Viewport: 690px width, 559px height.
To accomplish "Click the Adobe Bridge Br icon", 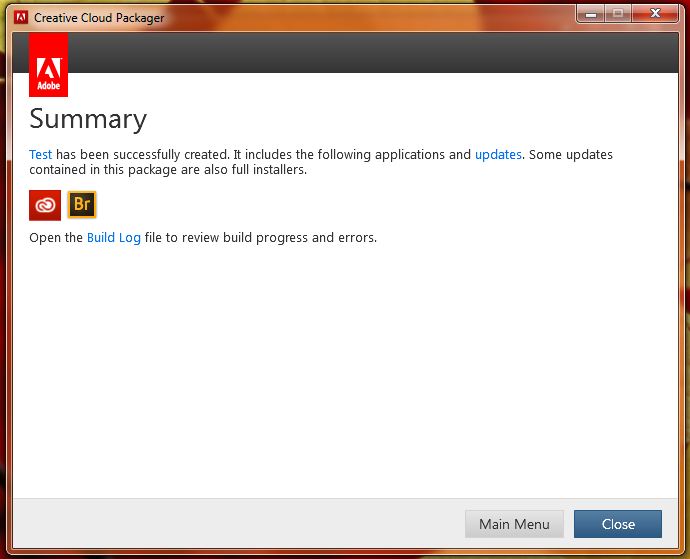I will [x=82, y=205].
